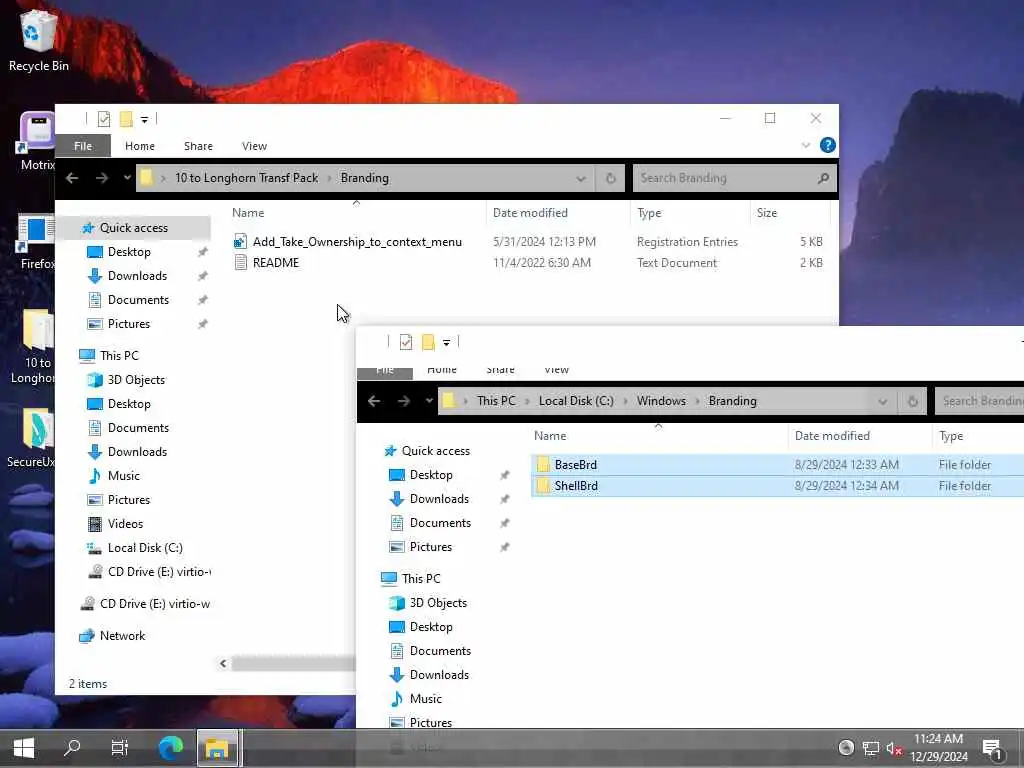The width and height of the screenshot is (1024, 768).
Task: Select the BaseBrd folder
Action: (777, 464)
